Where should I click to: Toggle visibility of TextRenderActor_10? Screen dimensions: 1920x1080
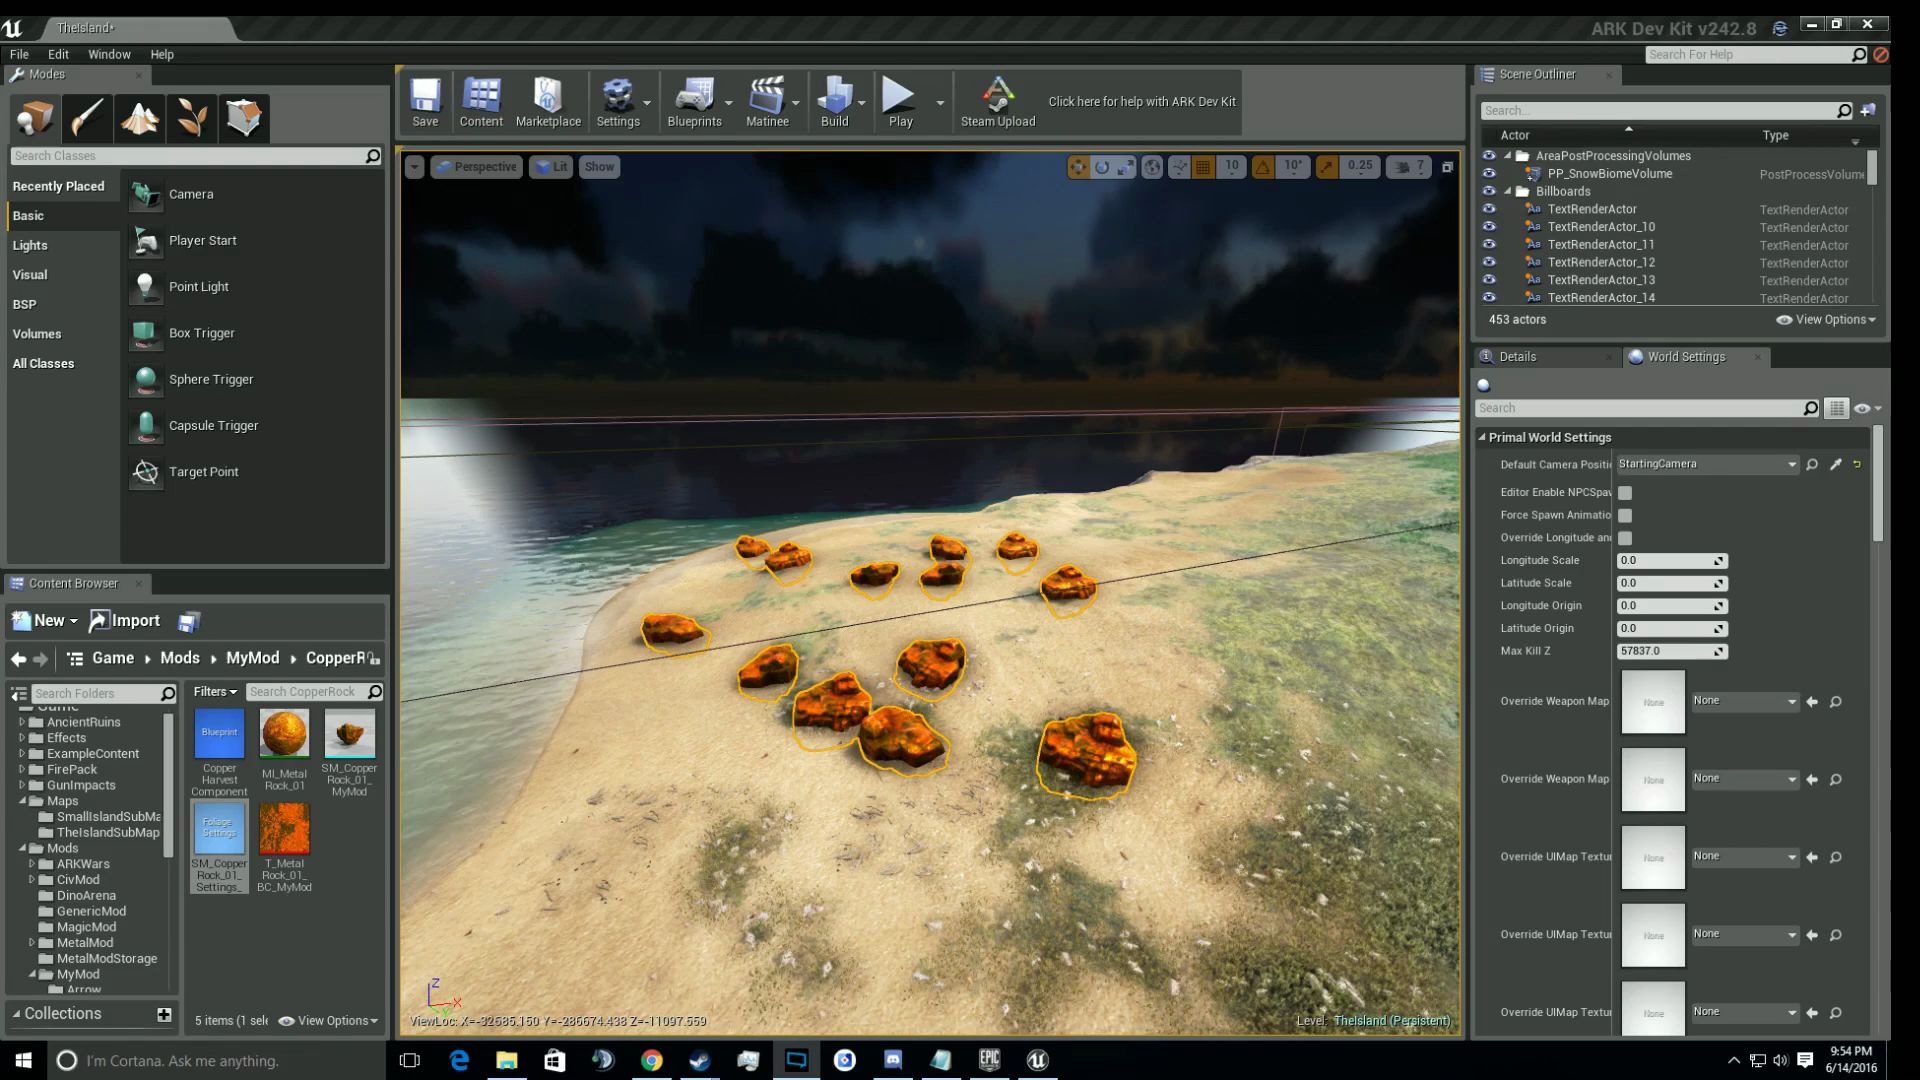point(1489,227)
